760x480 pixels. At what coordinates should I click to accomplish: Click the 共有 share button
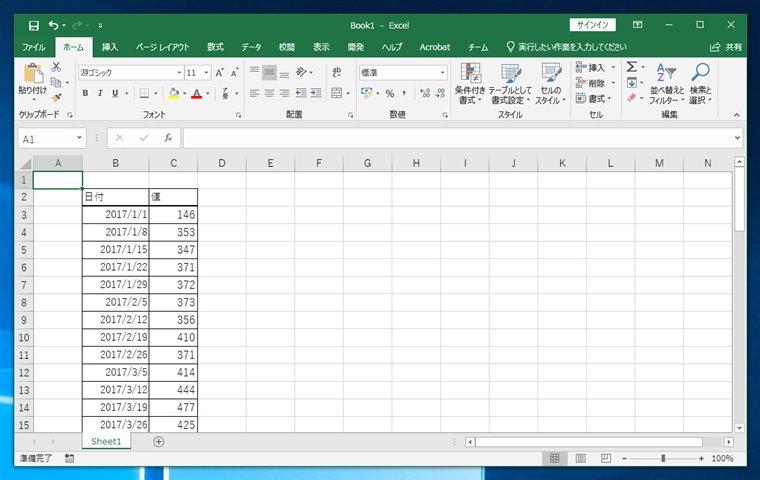point(726,47)
